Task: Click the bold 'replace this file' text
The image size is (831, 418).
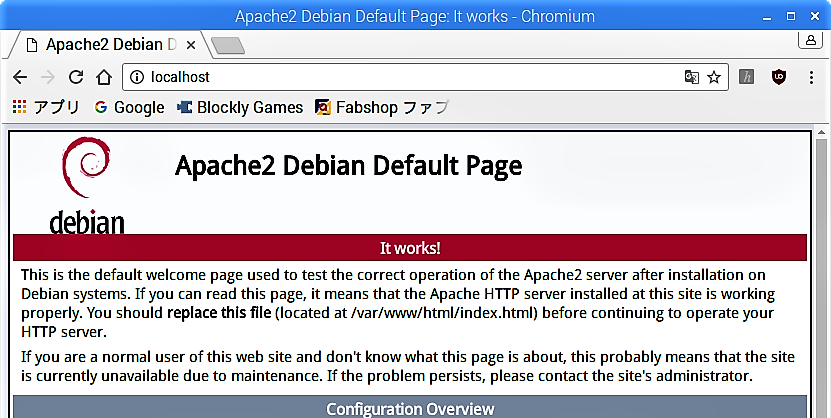Action: click(x=219, y=313)
